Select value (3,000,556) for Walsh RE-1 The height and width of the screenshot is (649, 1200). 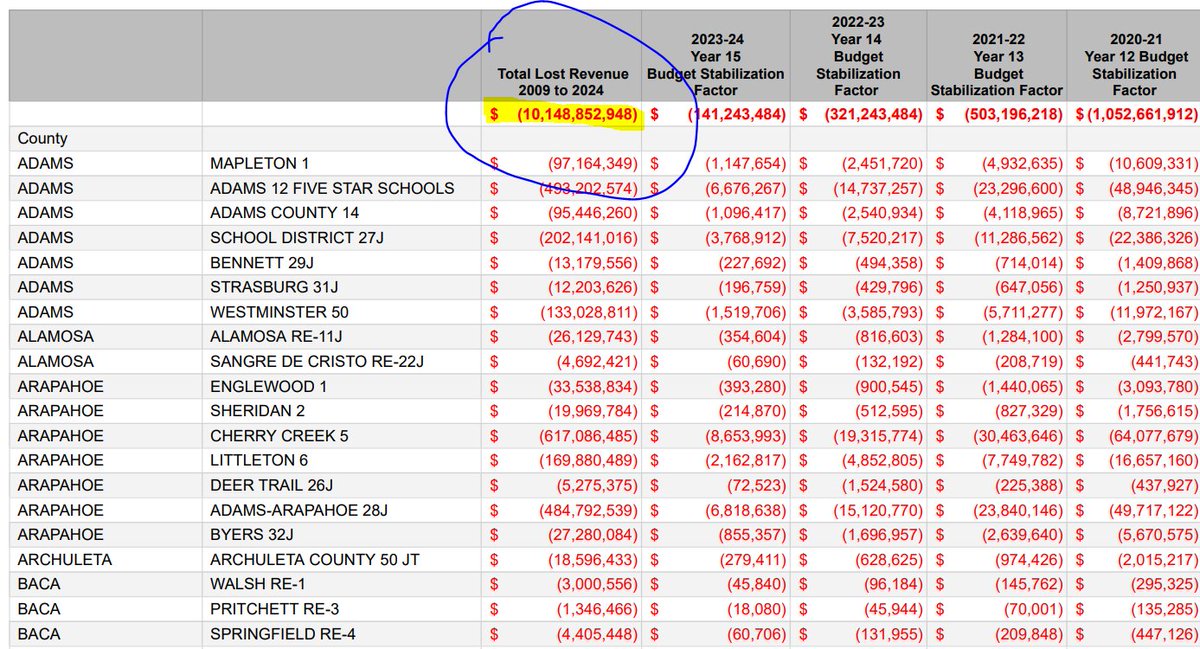click(x=597, y=584)
